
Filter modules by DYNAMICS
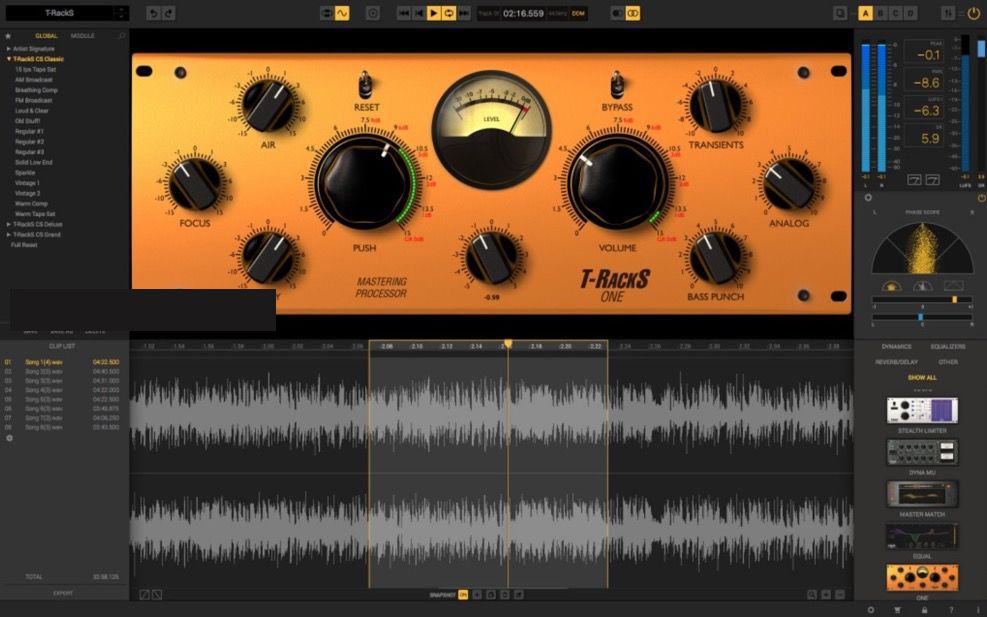pos(896,347)
